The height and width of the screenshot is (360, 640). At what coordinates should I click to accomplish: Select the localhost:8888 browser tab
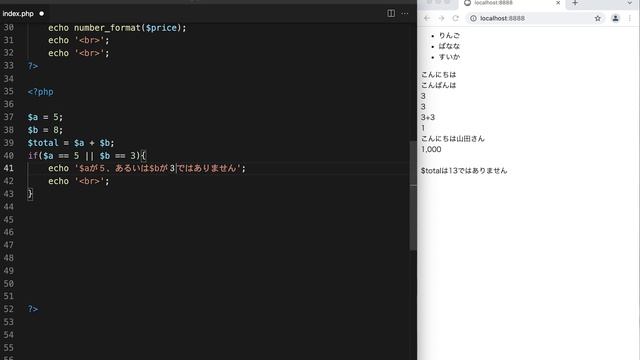511,3
